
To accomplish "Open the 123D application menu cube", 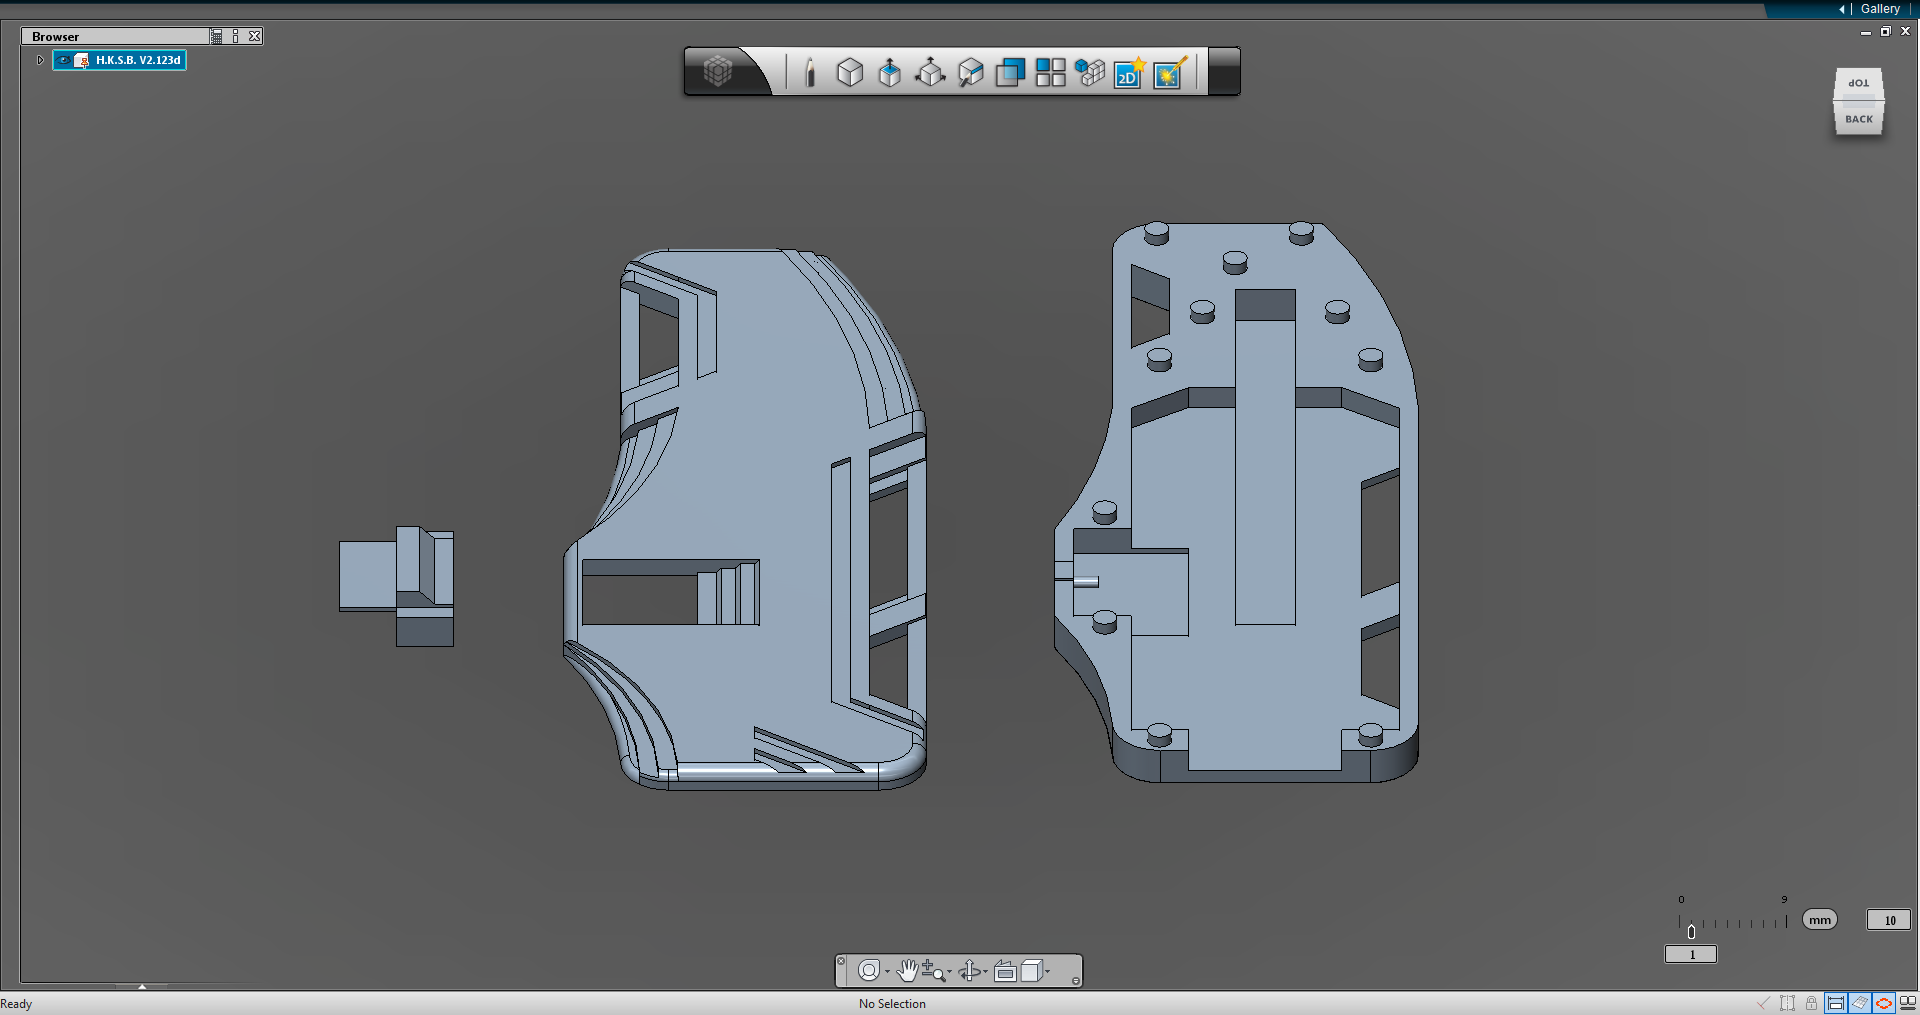I will pyautogui.click(x=718, y=71).
